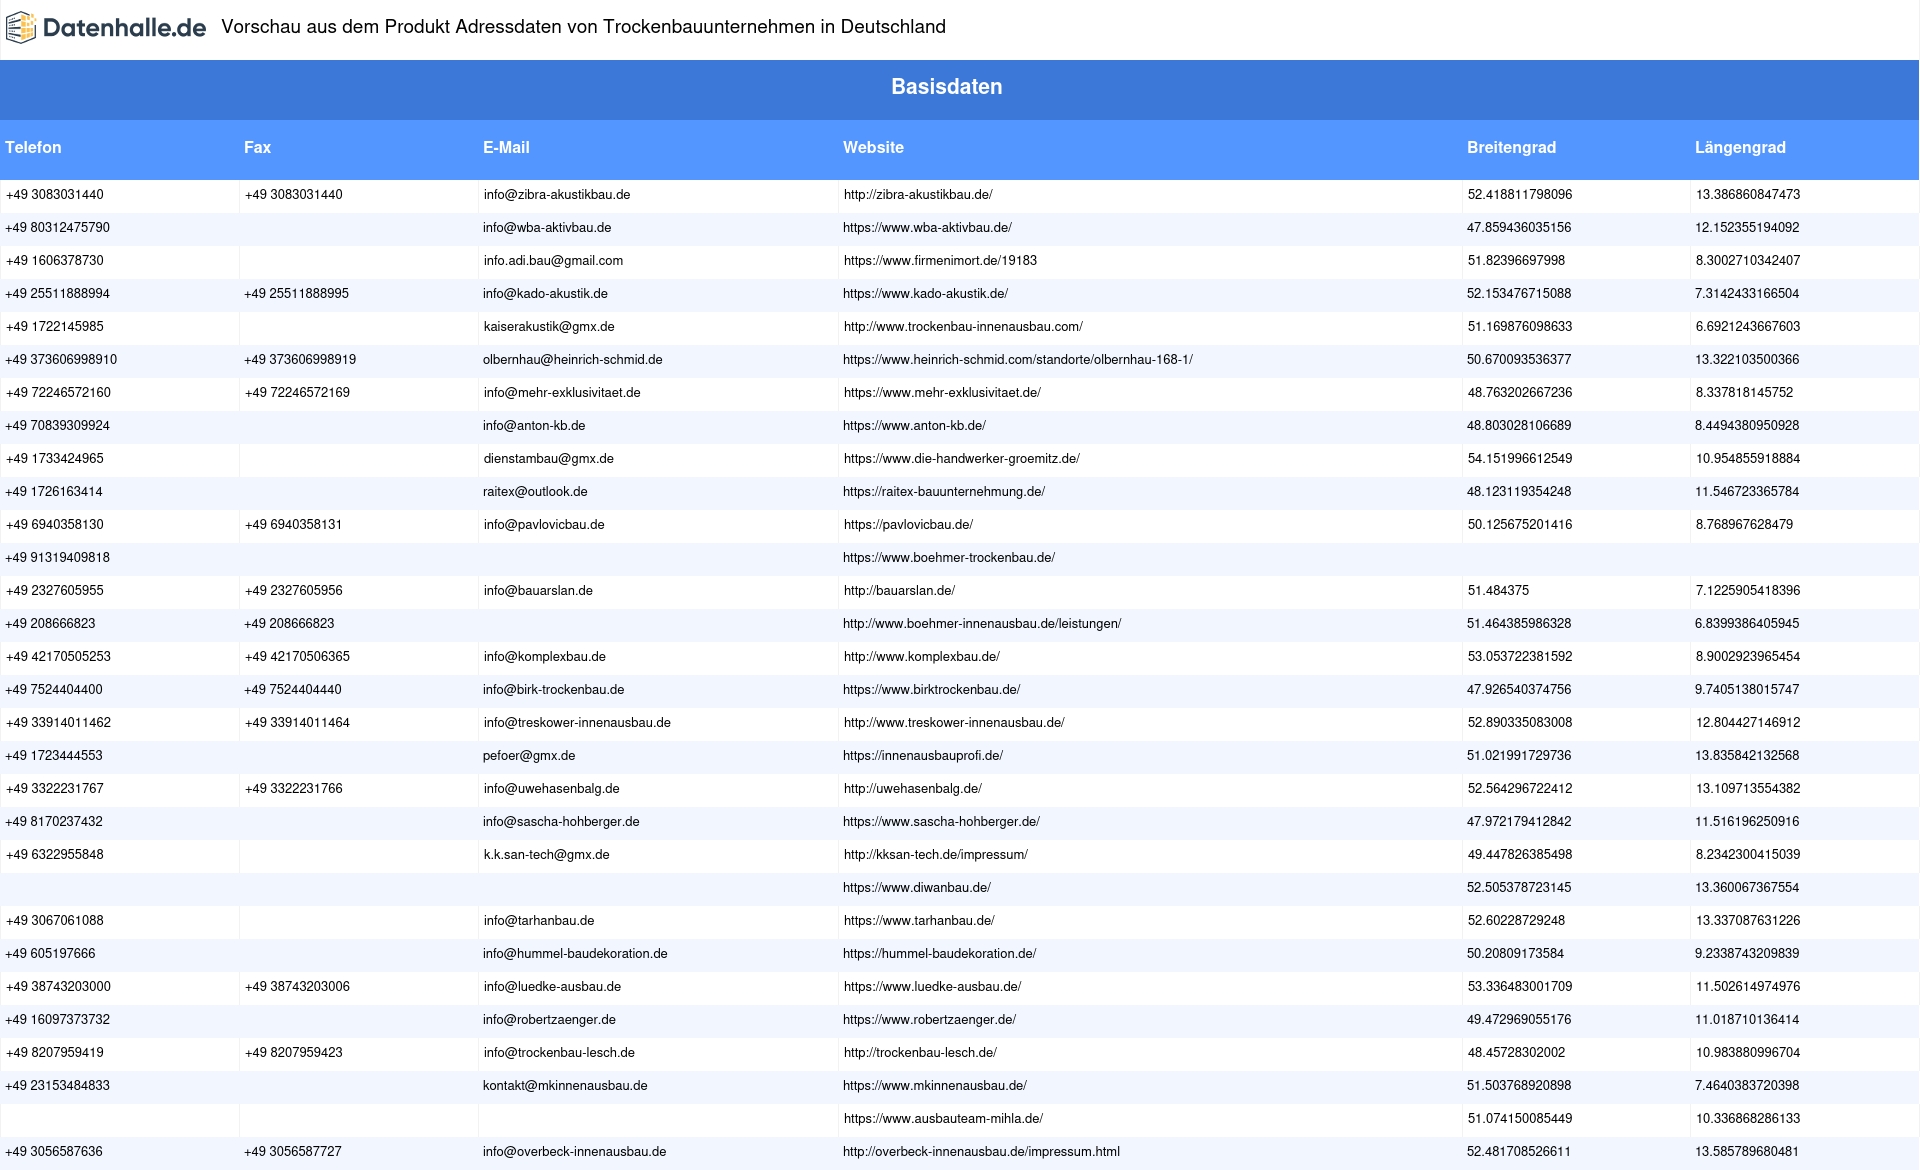Open the www.diwanbau.de website URL
This screenshot has width=1920, height=1170.
[917, 888]
